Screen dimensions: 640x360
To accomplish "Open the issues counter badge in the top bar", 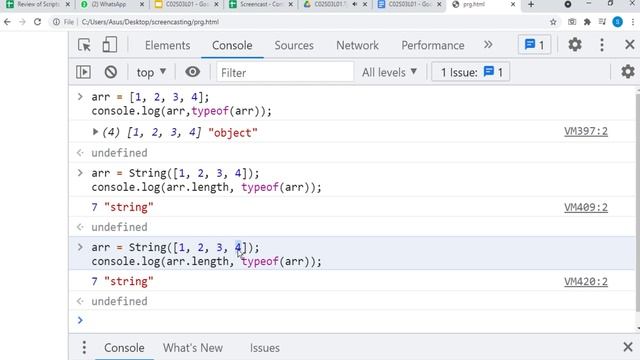I will [x=534, y=44].
